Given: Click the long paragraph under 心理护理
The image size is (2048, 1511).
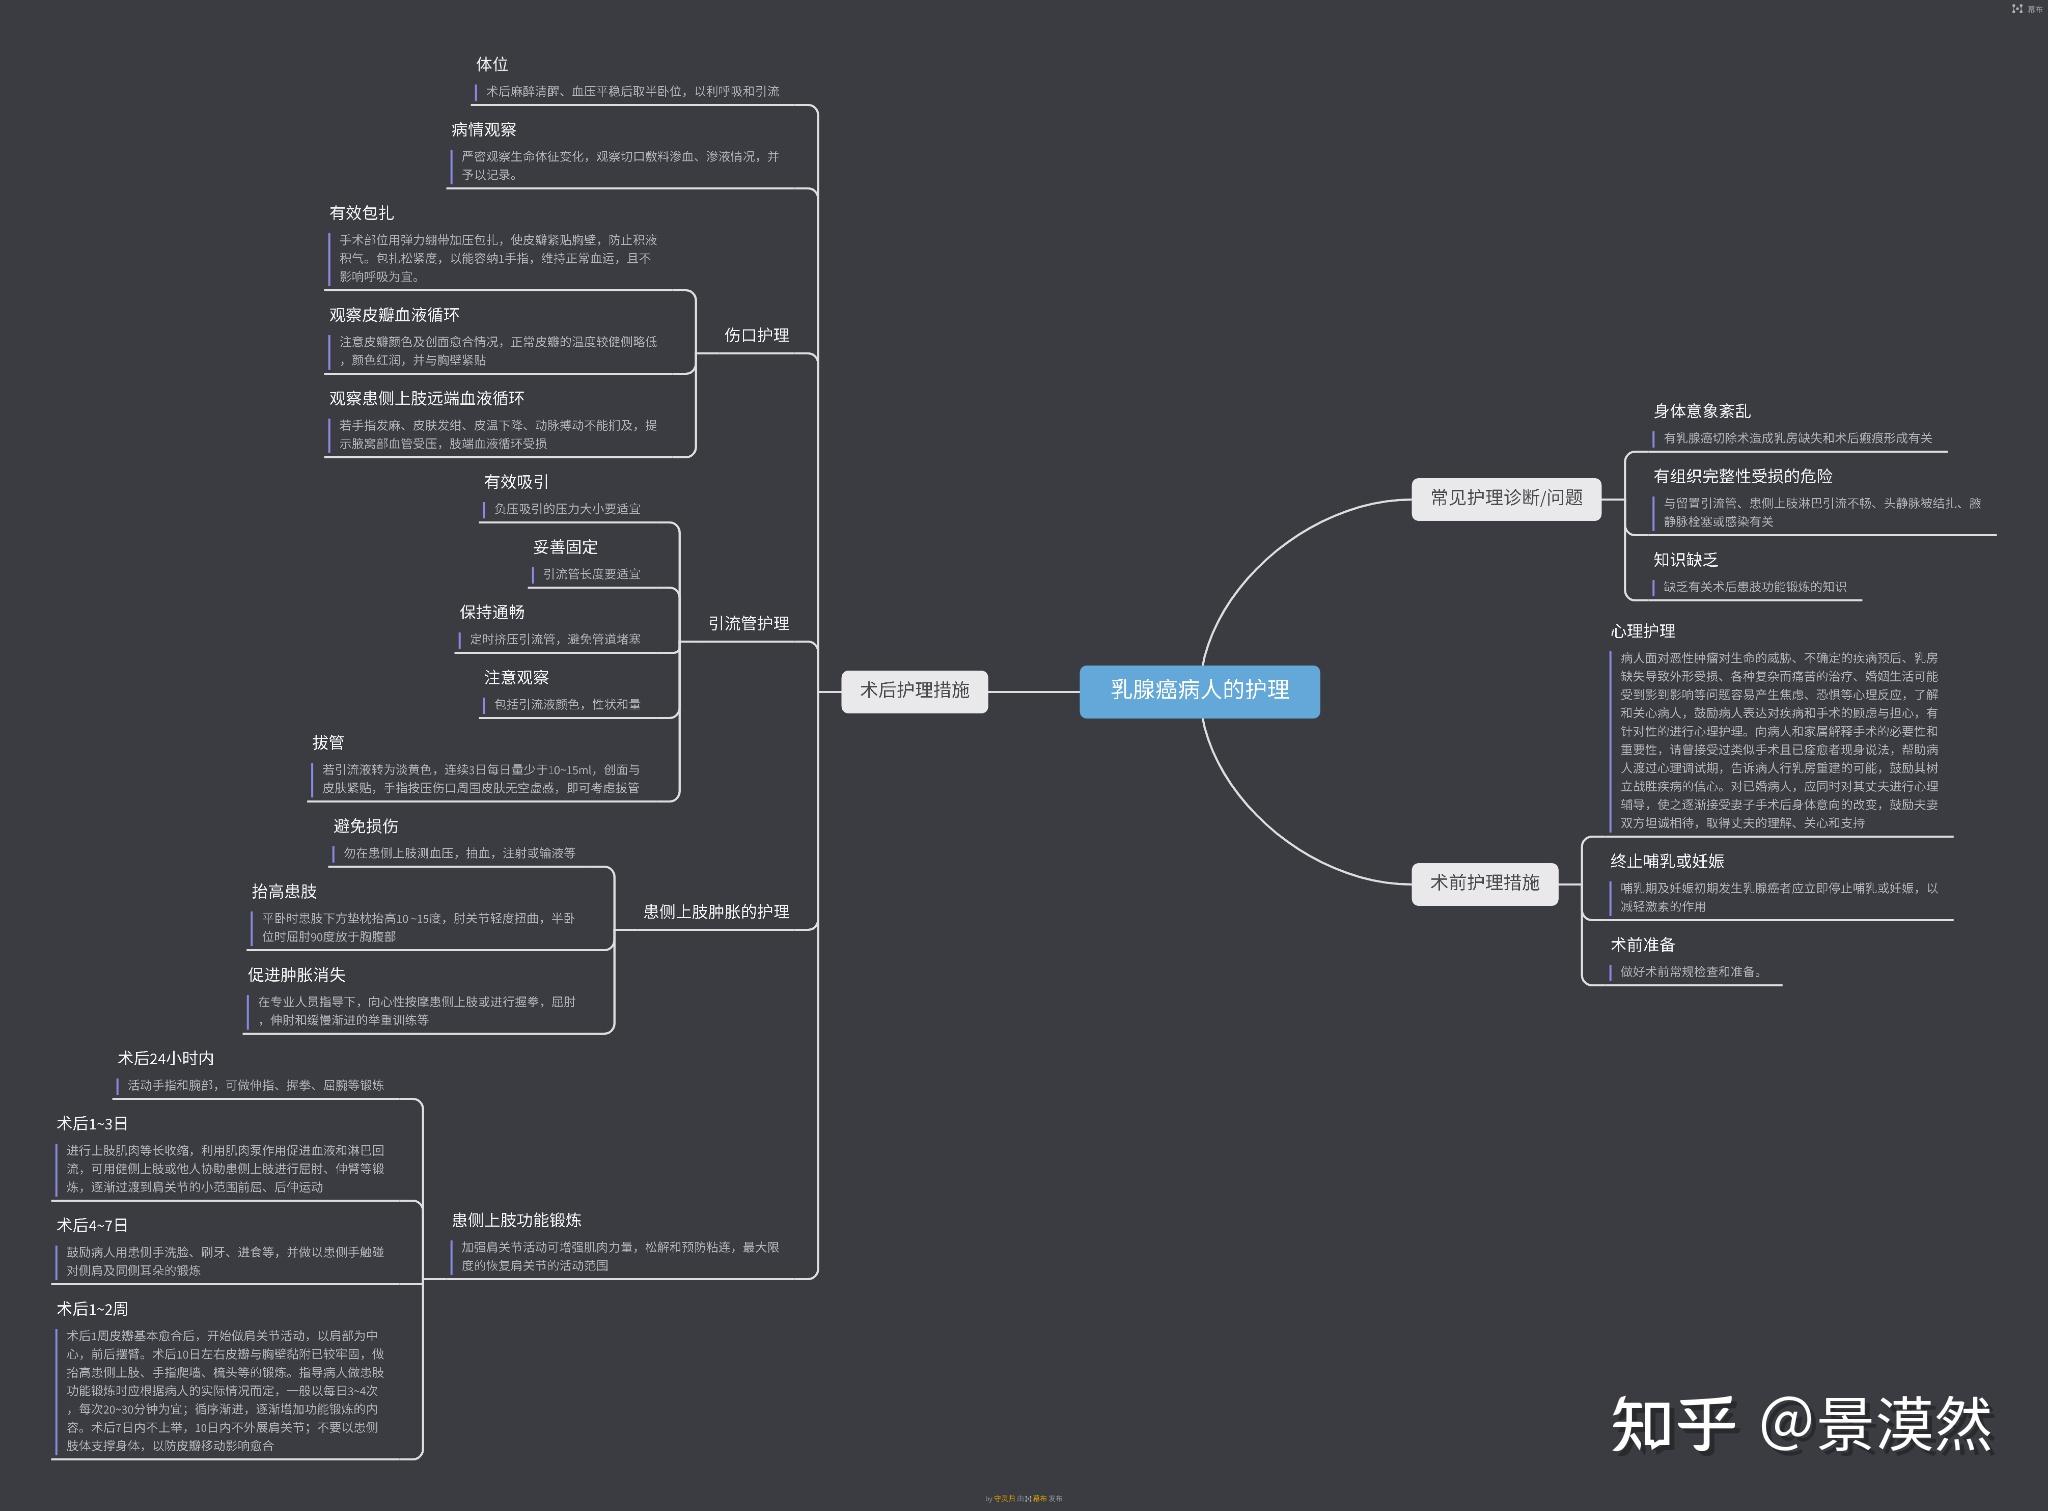Looking at the screenshot, I should 1779,741.
